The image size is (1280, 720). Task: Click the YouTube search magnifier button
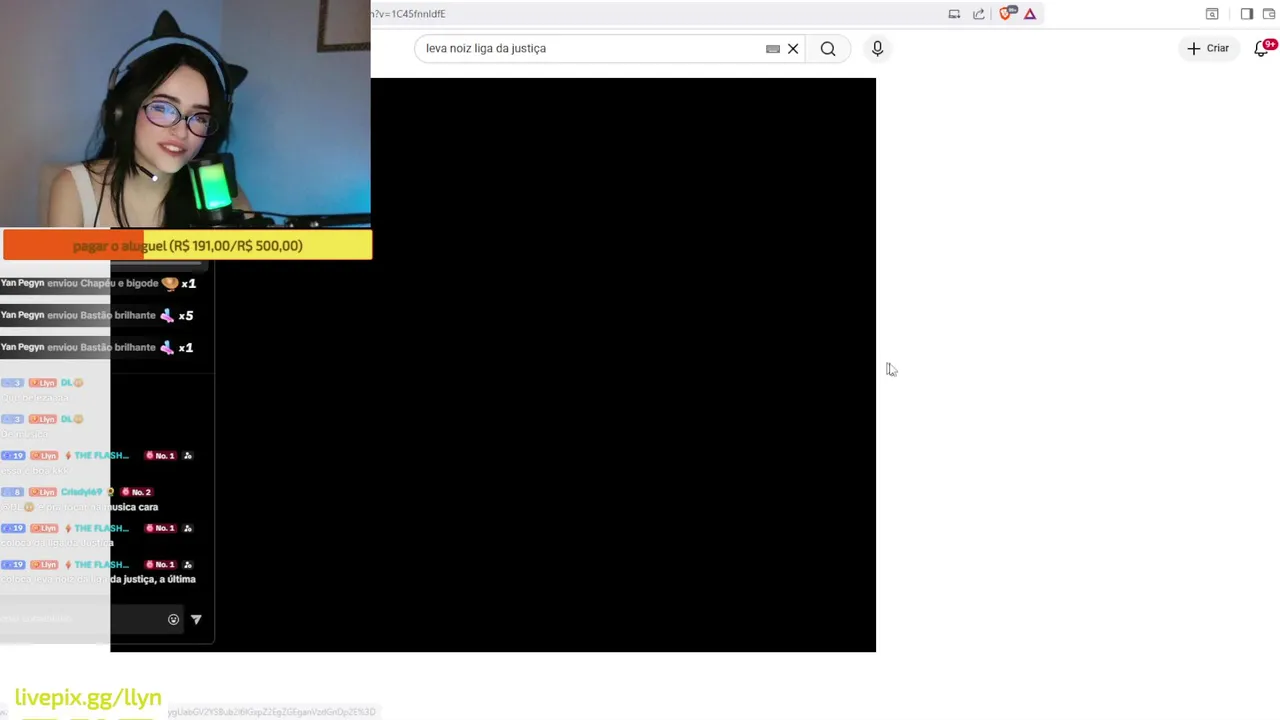(828, 48)
